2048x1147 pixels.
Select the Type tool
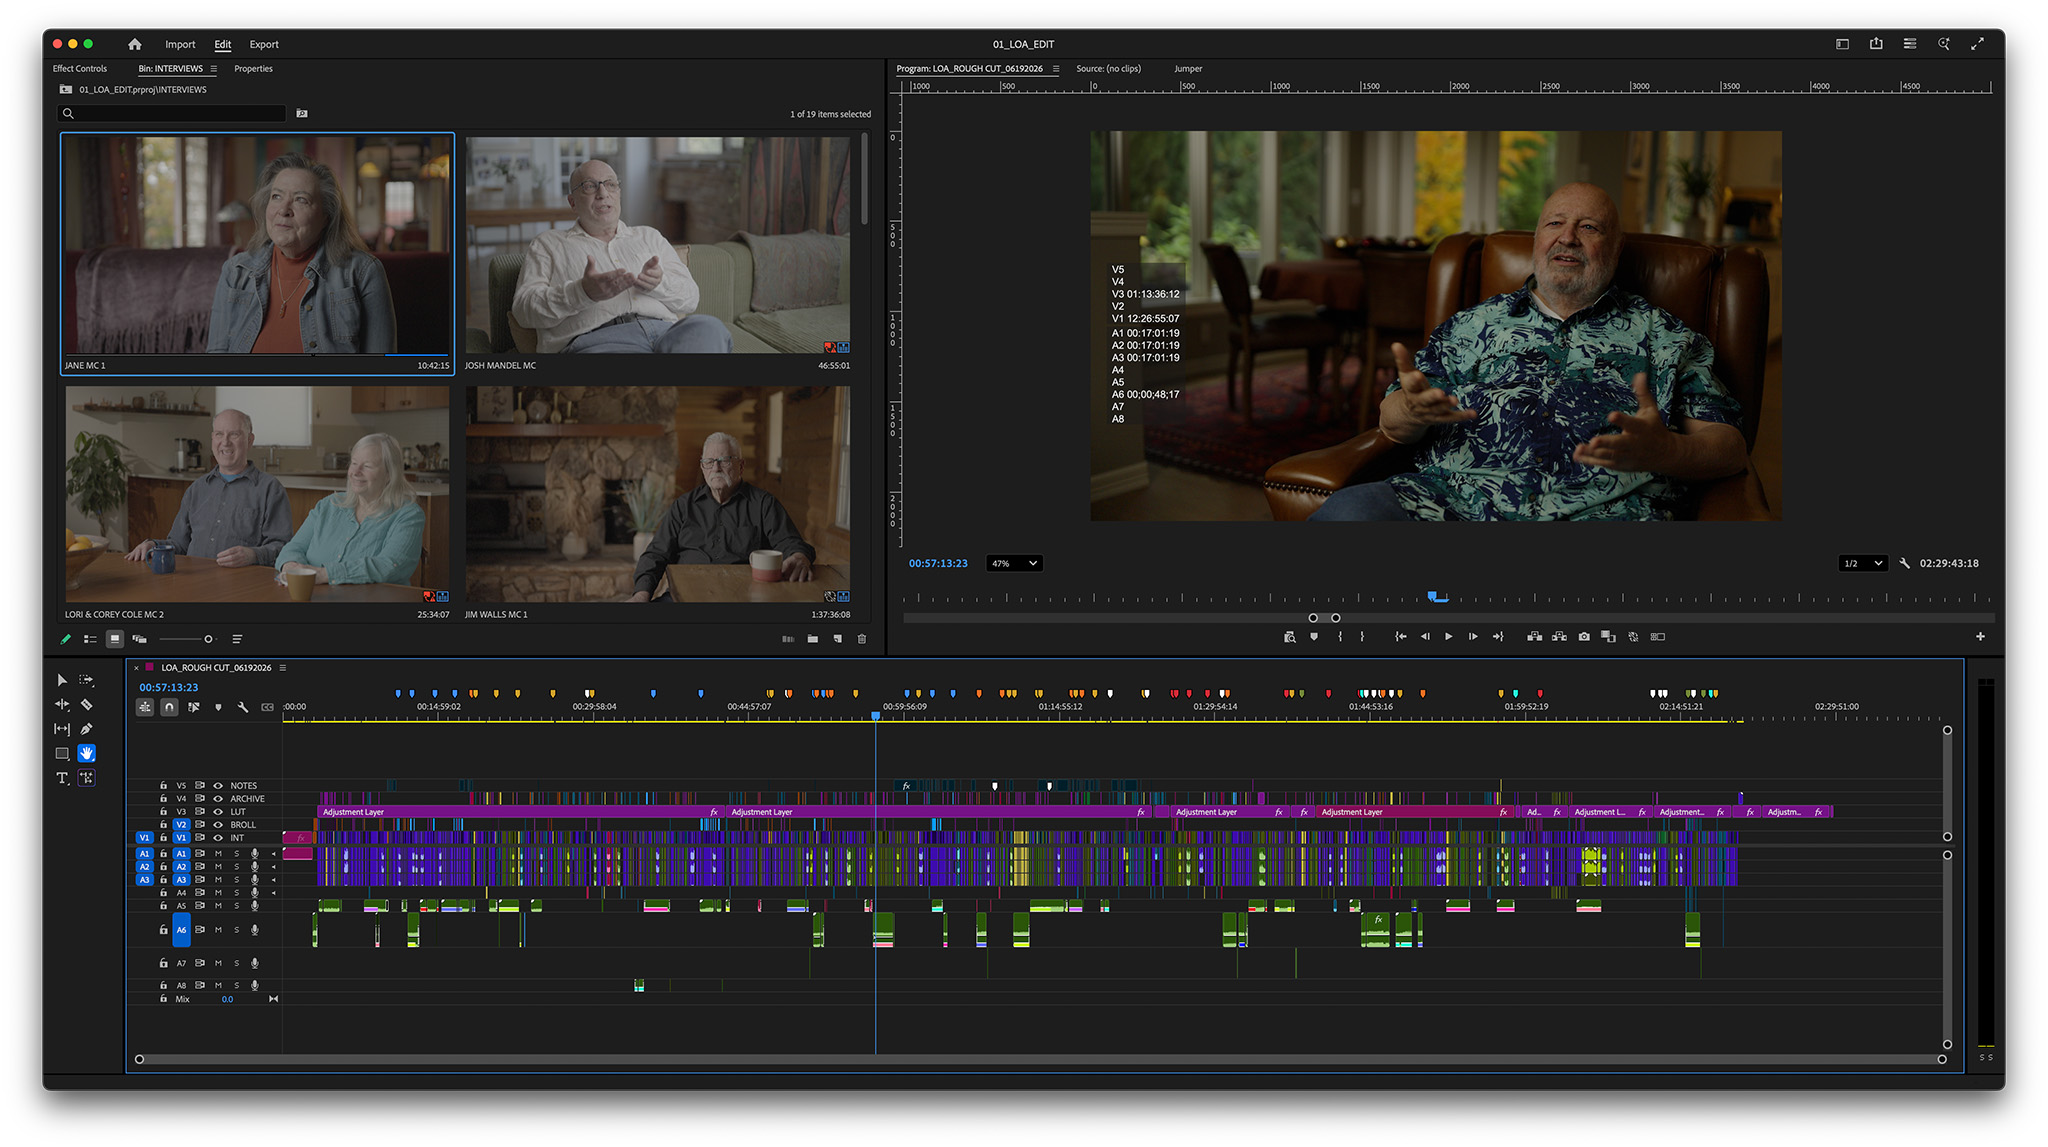62,778
